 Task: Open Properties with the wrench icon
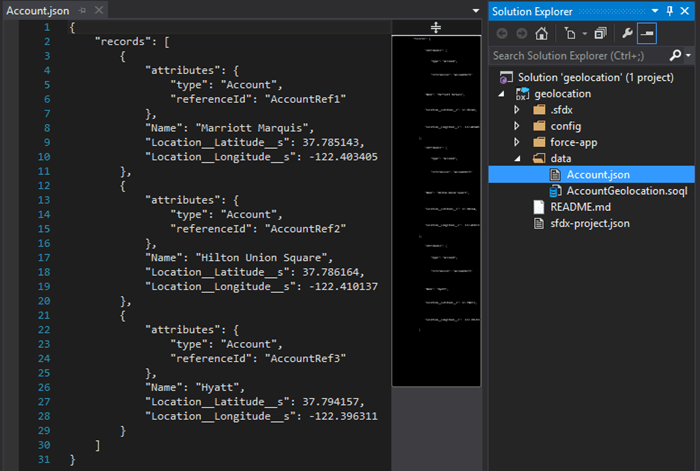pos(627,33)
